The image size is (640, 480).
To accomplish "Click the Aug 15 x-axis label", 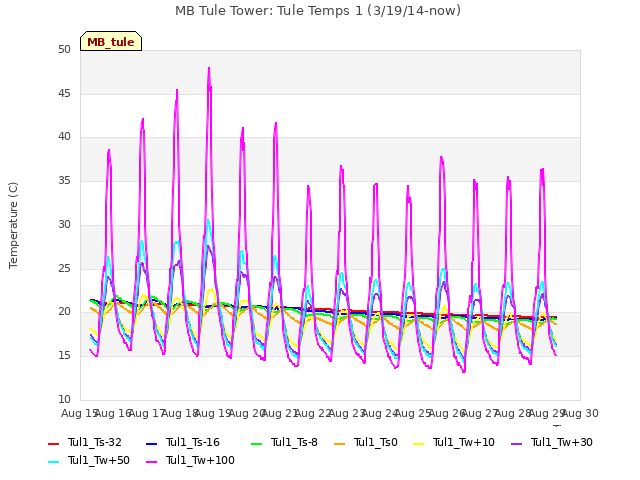I will point(79,413).
